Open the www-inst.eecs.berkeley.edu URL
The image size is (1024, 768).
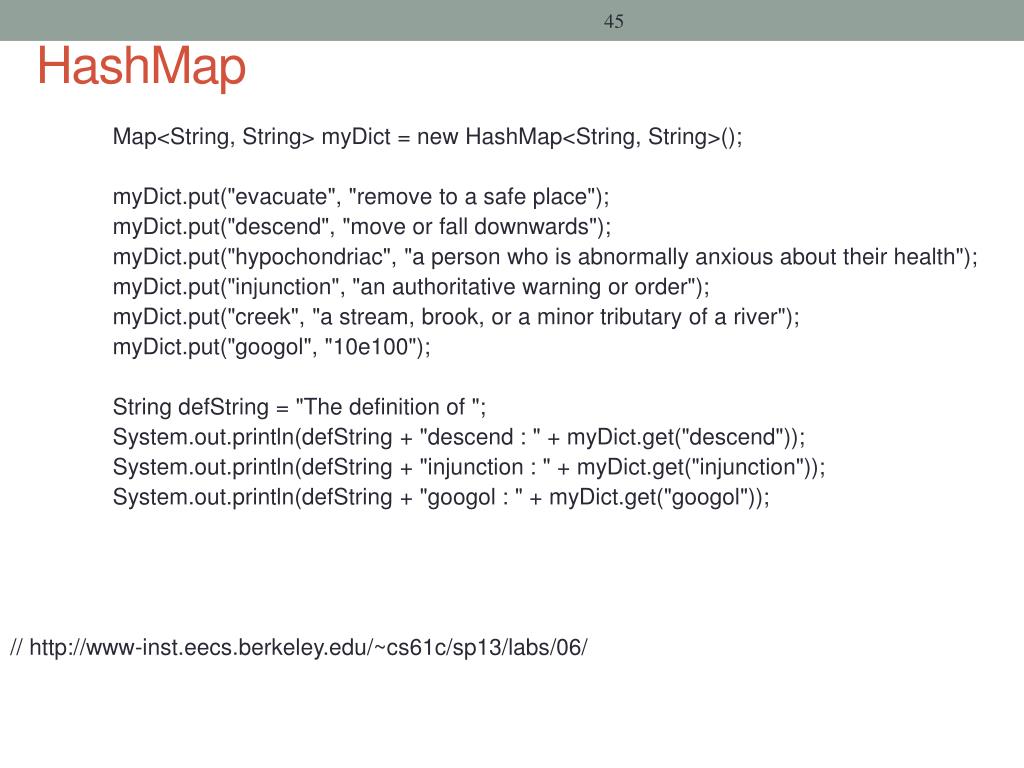308,648
